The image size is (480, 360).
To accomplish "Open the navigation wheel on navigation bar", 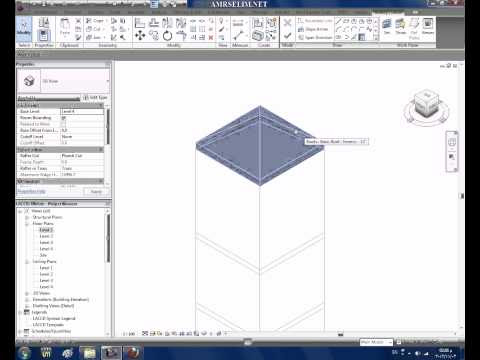I will pos(452,142).
